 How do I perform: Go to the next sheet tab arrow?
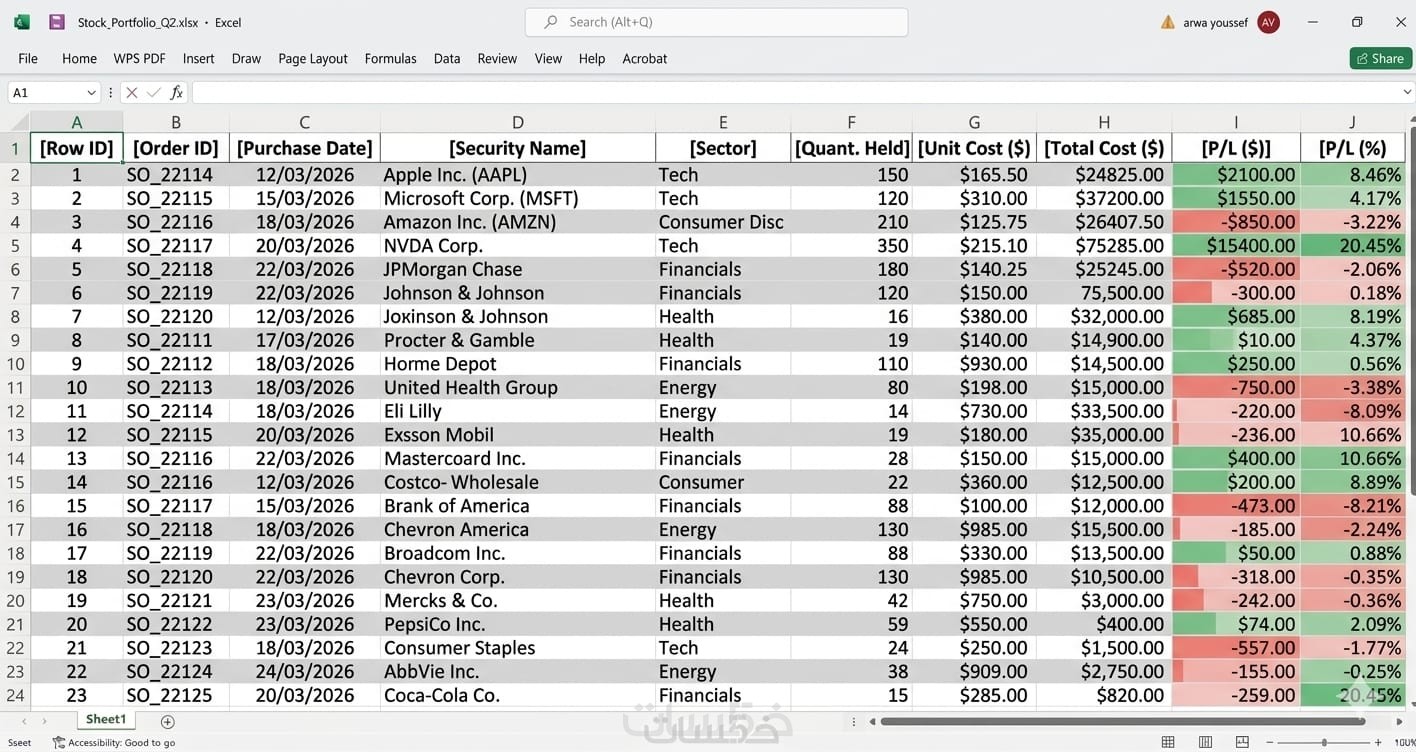(44, 721)
